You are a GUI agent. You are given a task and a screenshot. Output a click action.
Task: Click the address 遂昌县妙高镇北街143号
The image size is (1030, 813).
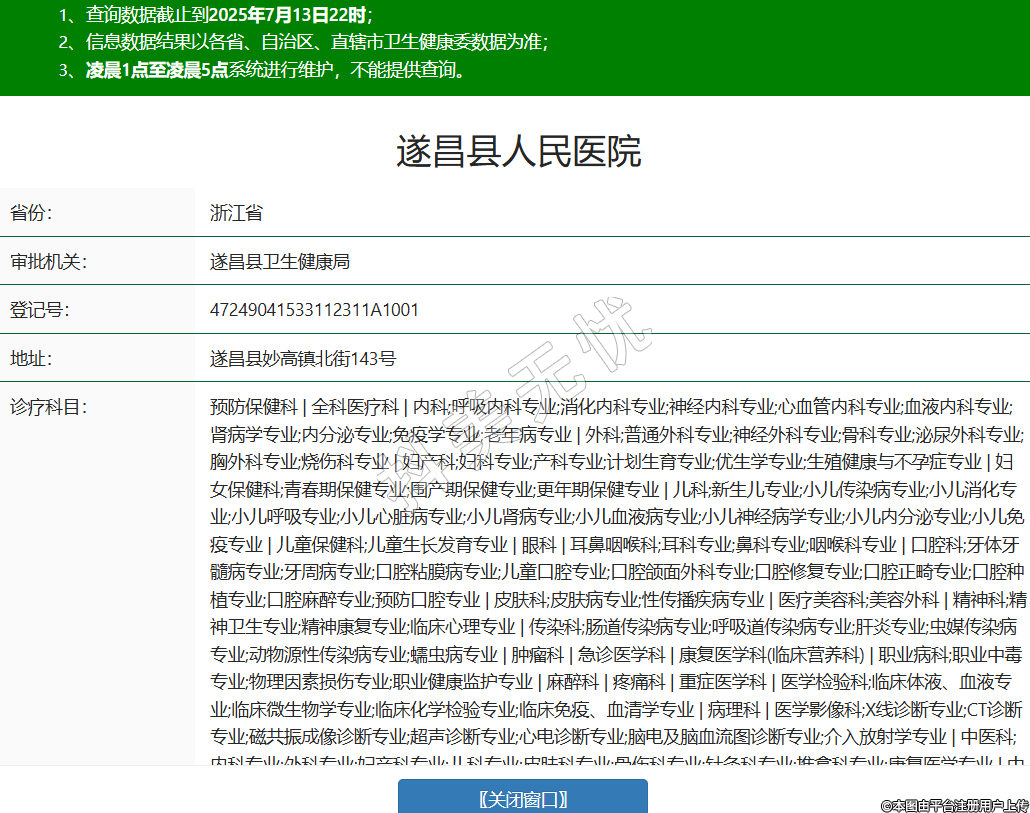[303, 358]
